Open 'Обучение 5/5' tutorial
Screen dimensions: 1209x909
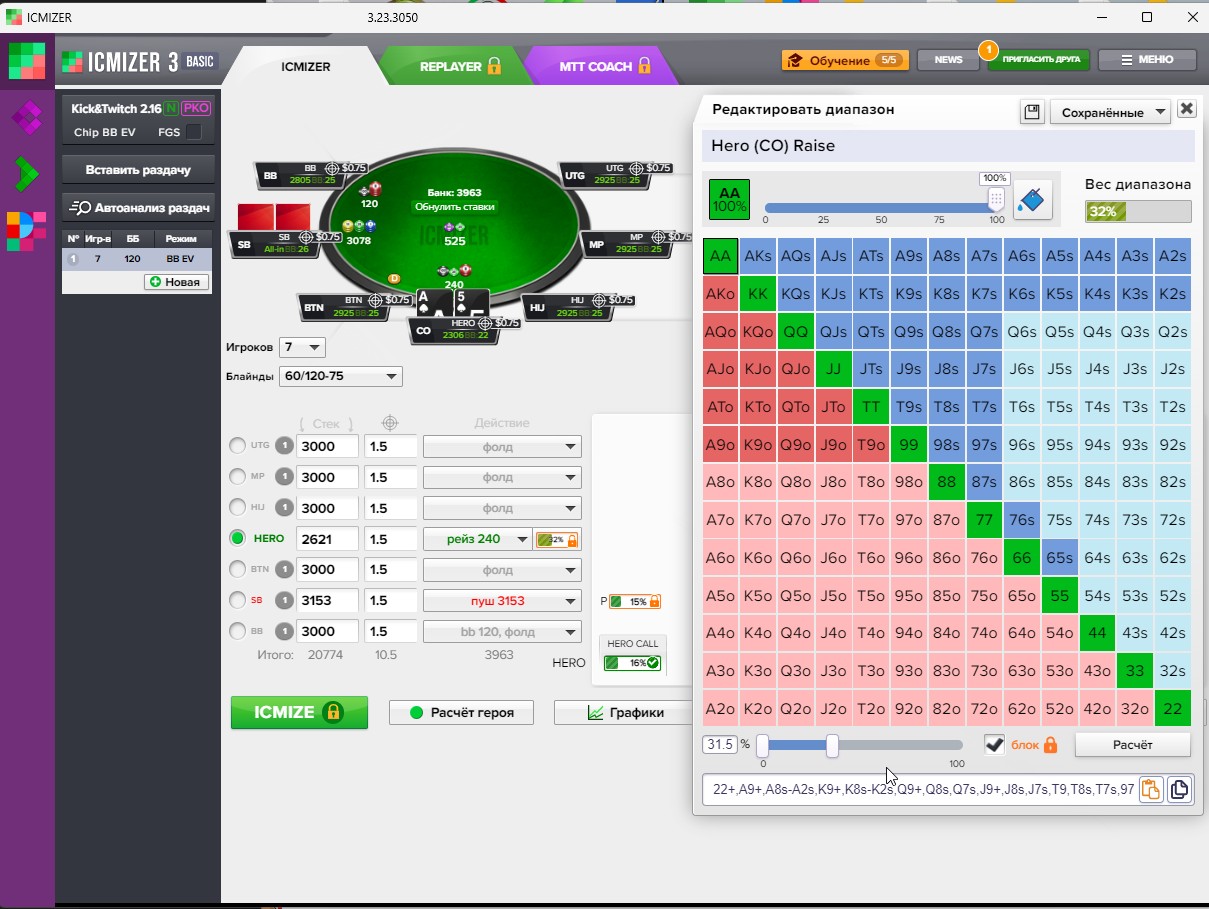845,60
